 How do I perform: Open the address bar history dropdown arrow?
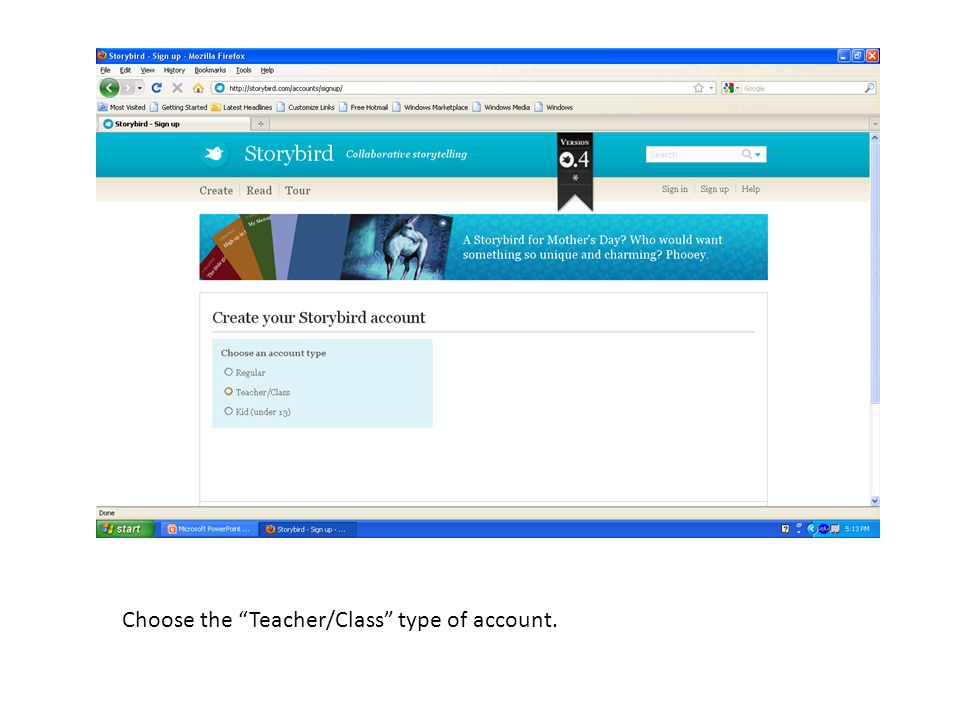tap(711, 88)
